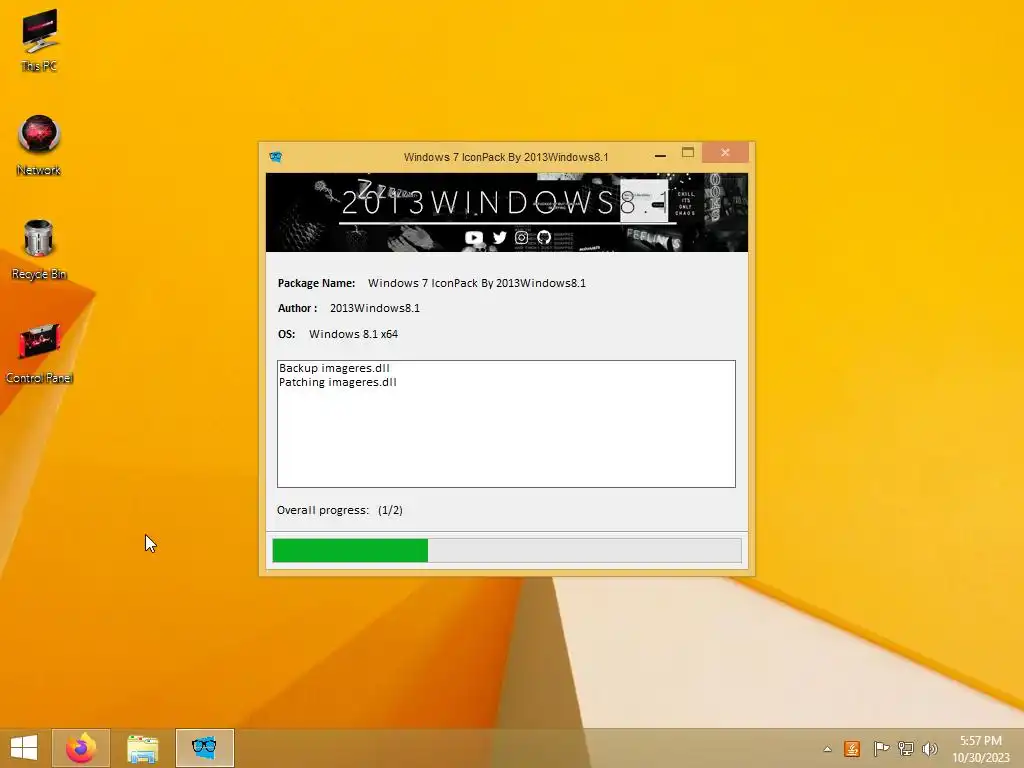Open Action Center flag icon
Viewport: 1024px width, 768px height.
881,748
